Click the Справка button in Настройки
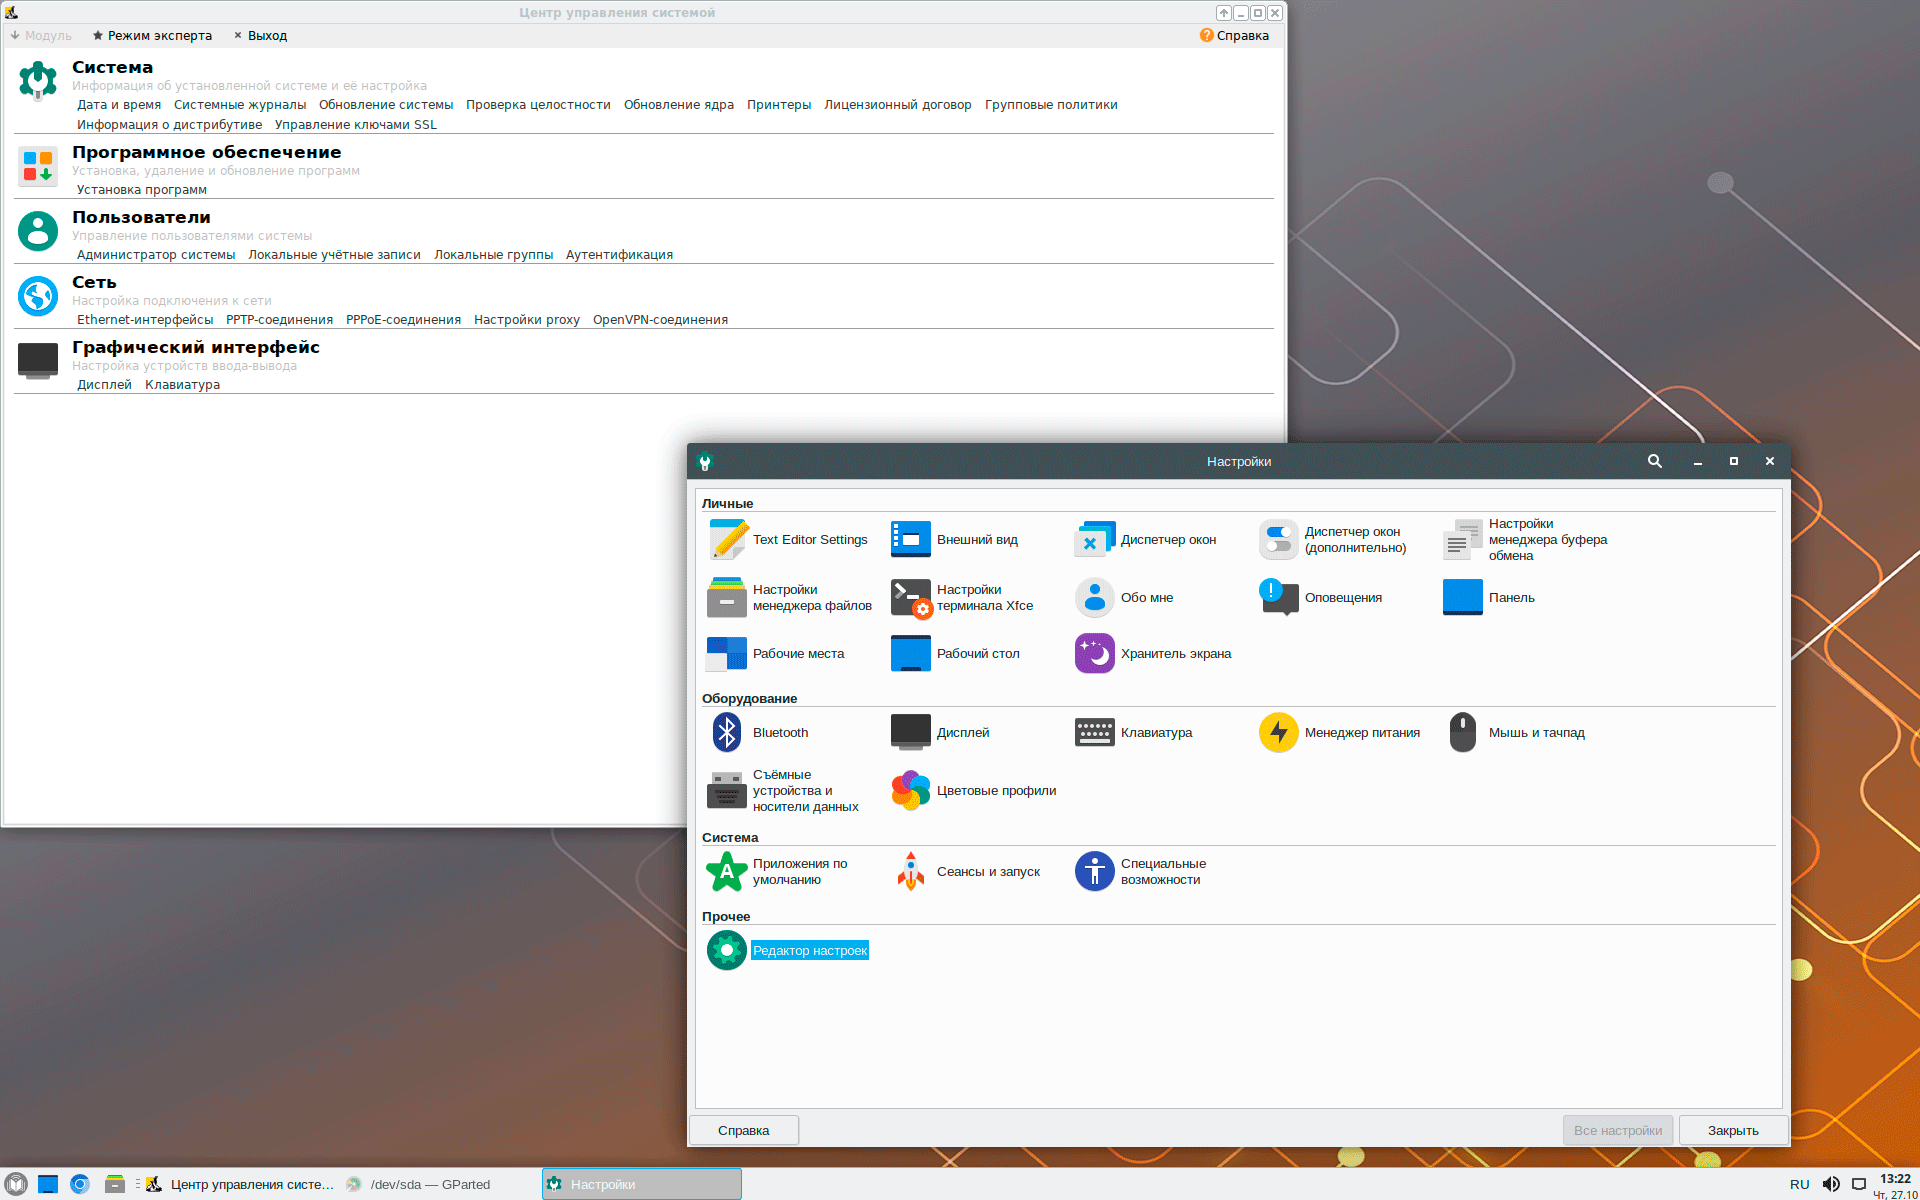The height and width of the screenshot is (1200, 1920). [743, 1131]
